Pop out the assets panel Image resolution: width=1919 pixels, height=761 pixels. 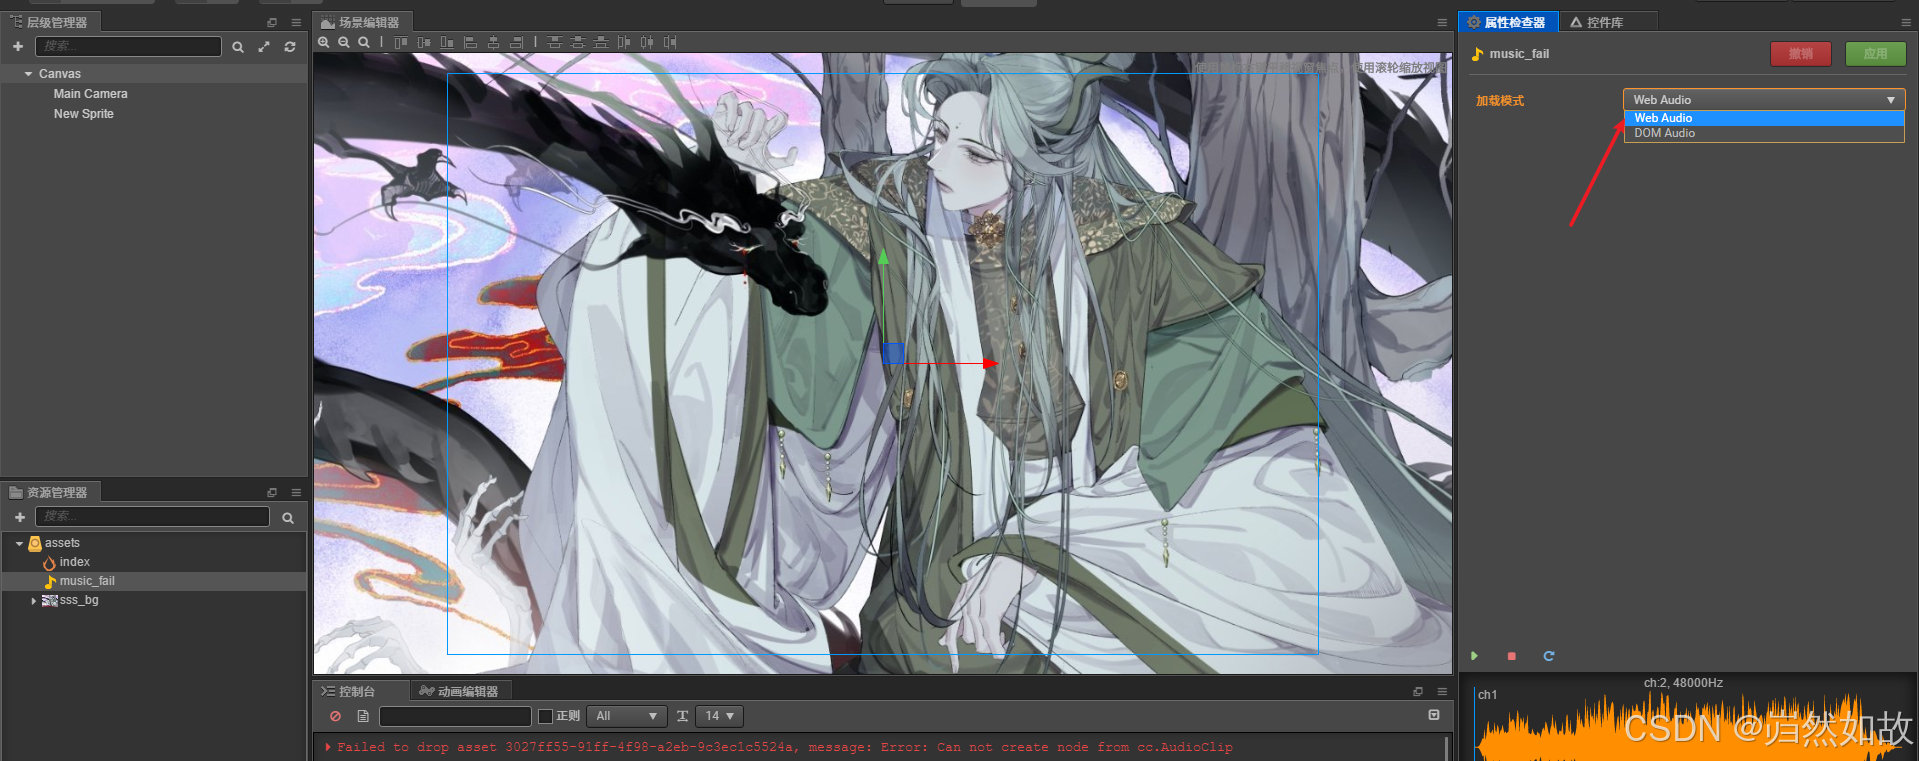272,492
